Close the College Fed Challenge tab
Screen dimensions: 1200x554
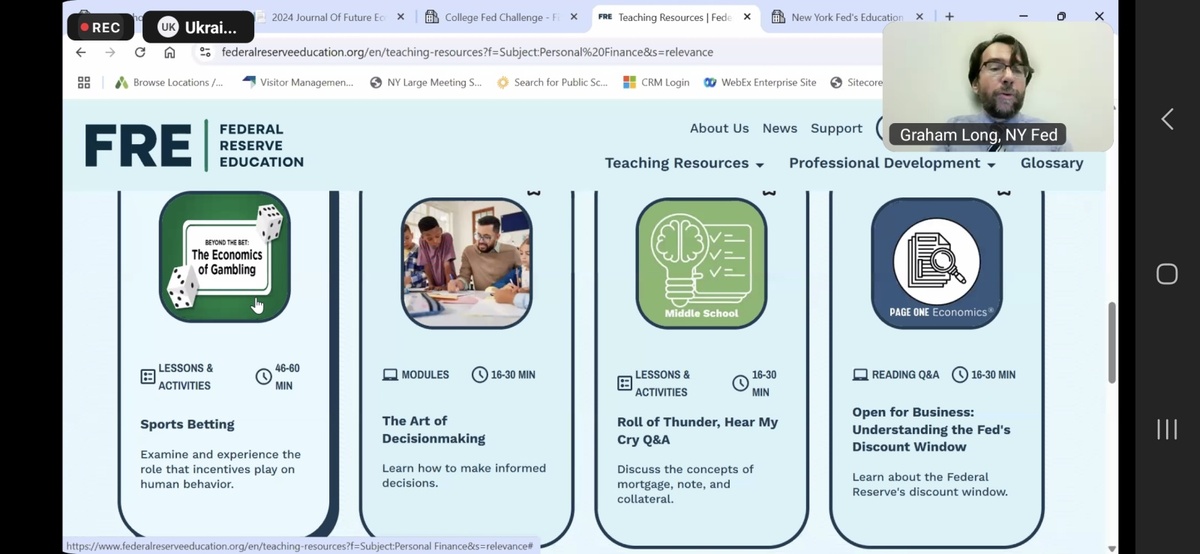tap(574, 17)
